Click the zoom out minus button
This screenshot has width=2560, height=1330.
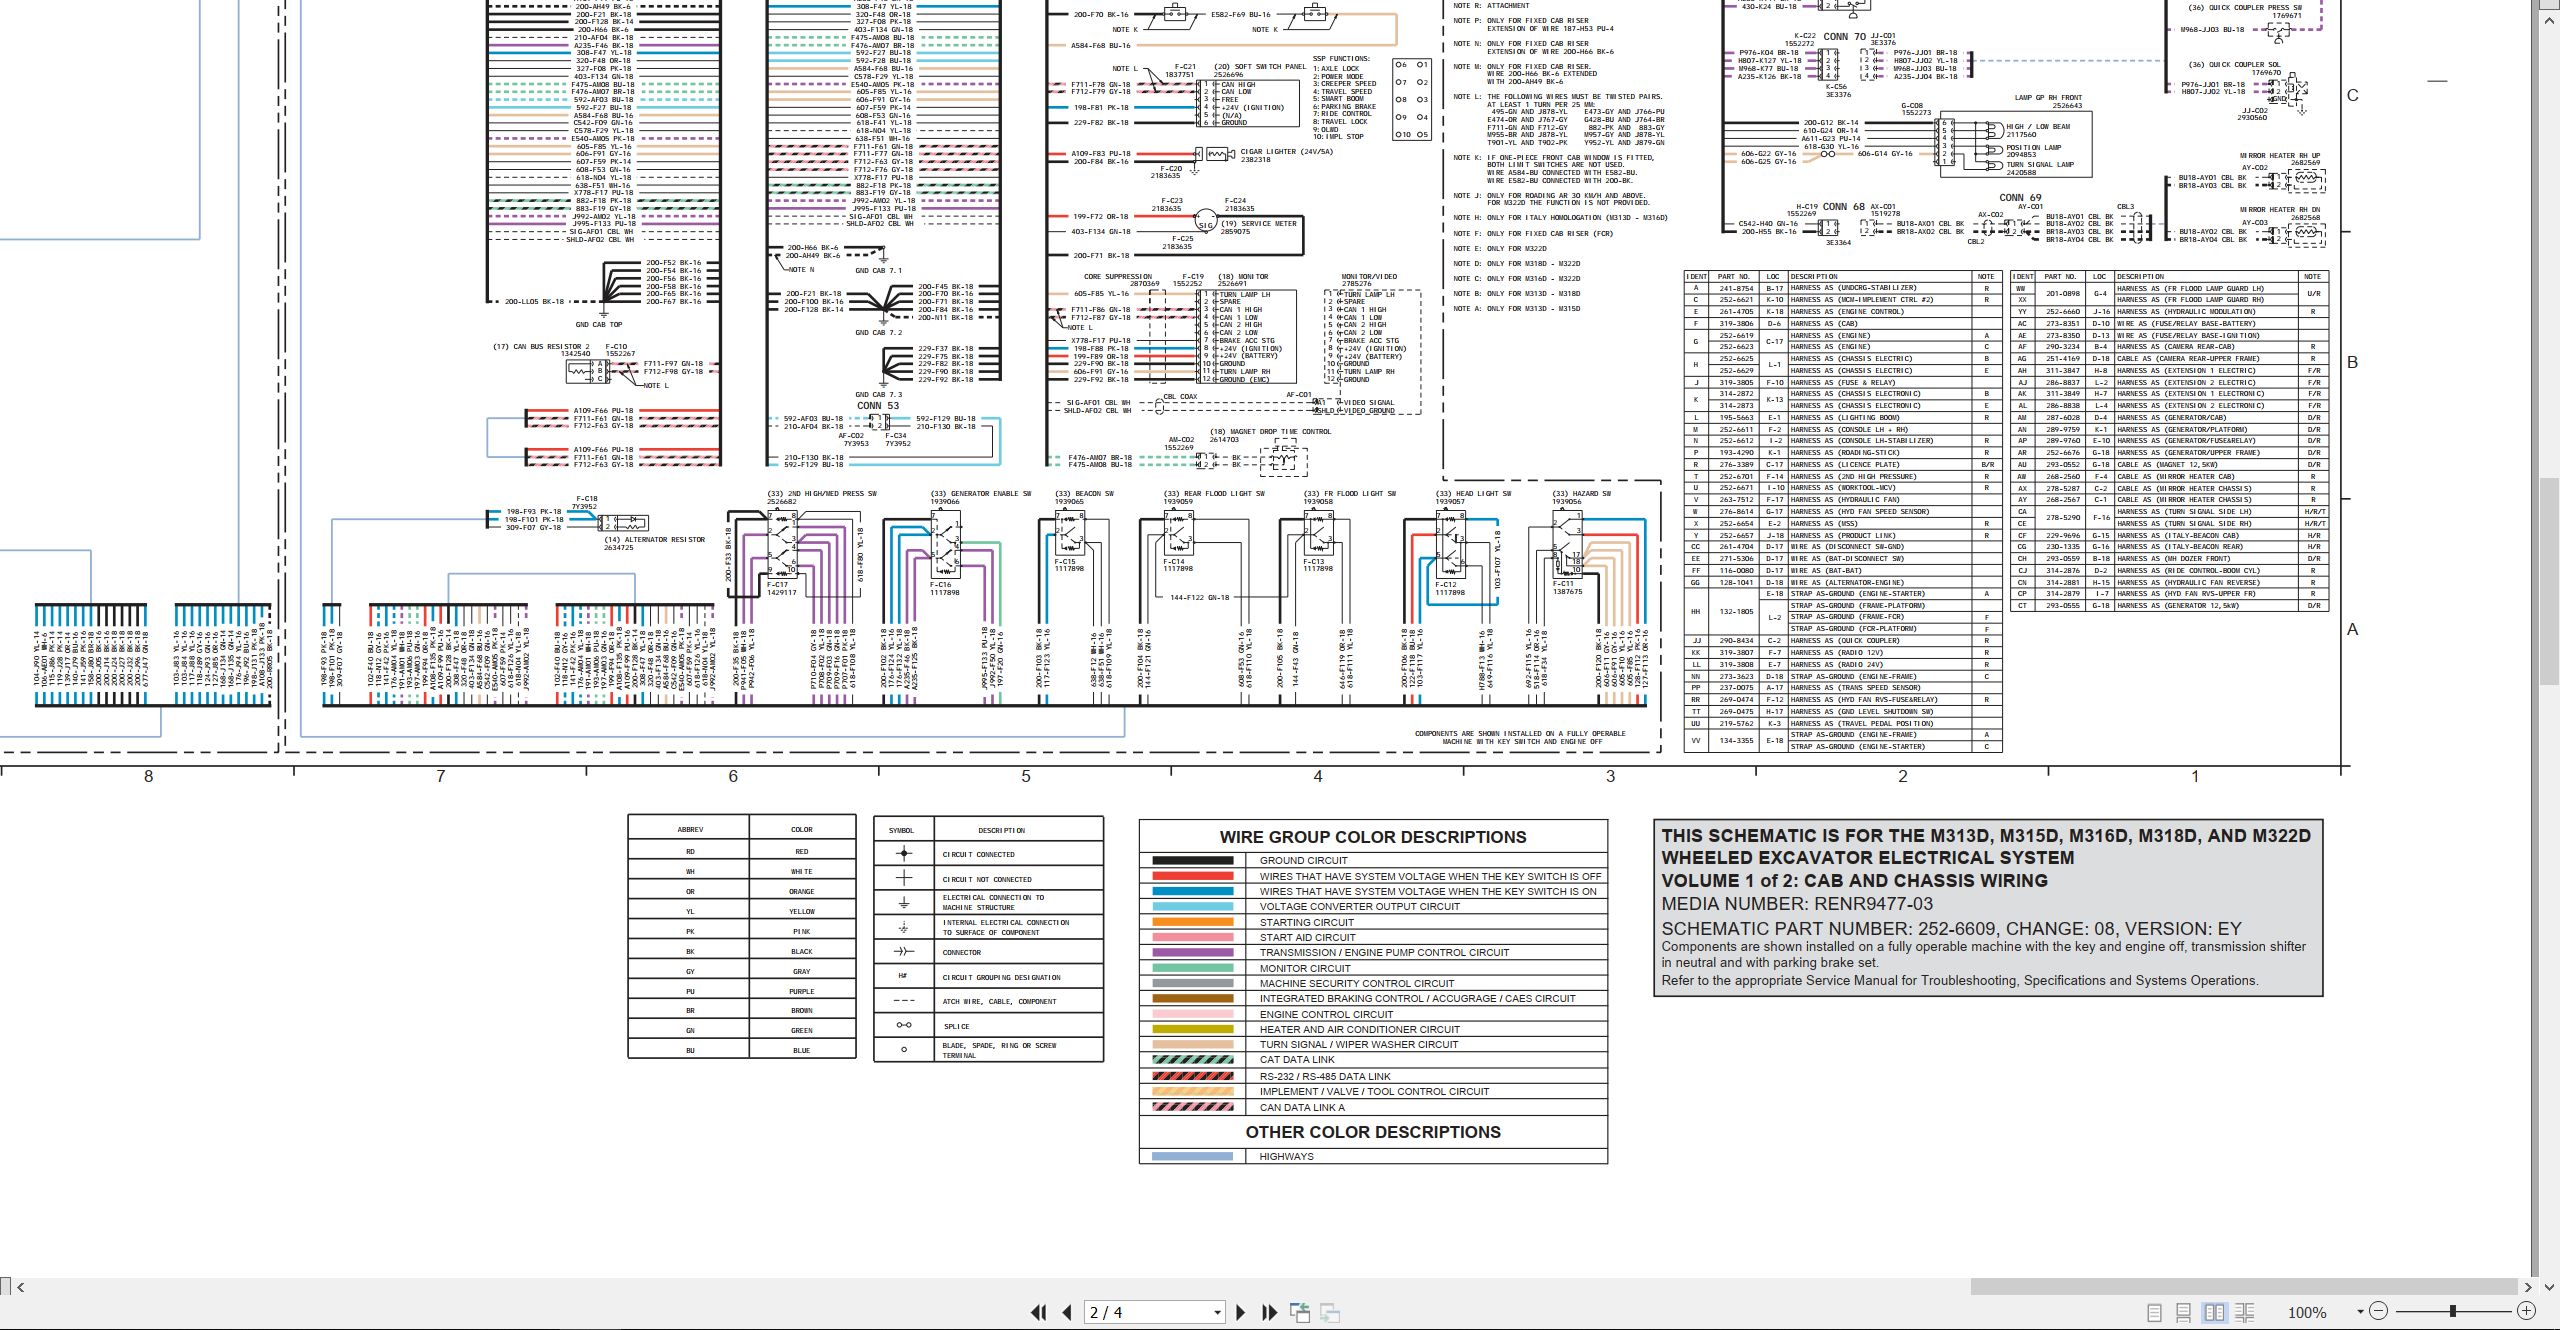[2379, 1311]
